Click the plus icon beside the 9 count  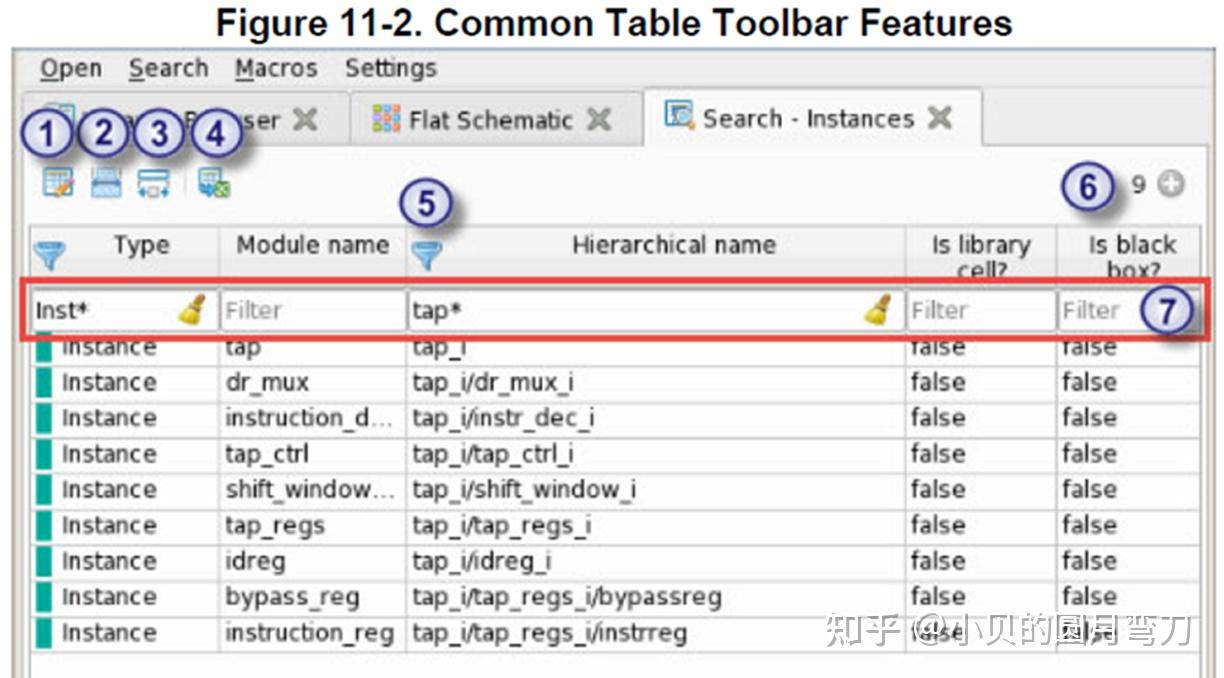pyautogui.click(x=1171, y=184)
